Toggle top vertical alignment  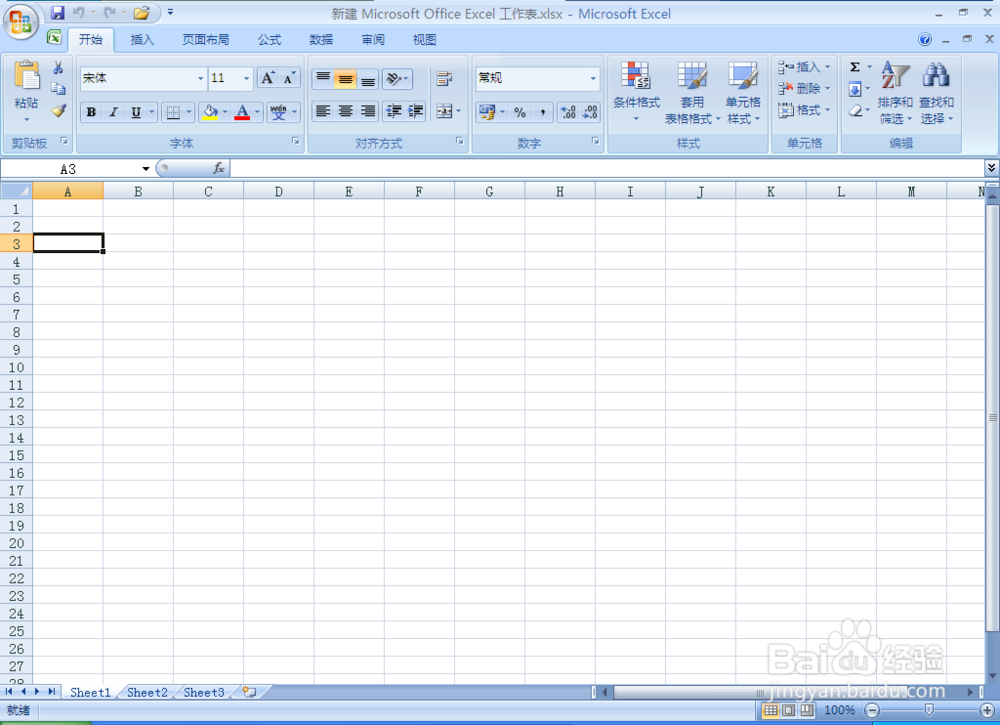click(x=323, y=78)
